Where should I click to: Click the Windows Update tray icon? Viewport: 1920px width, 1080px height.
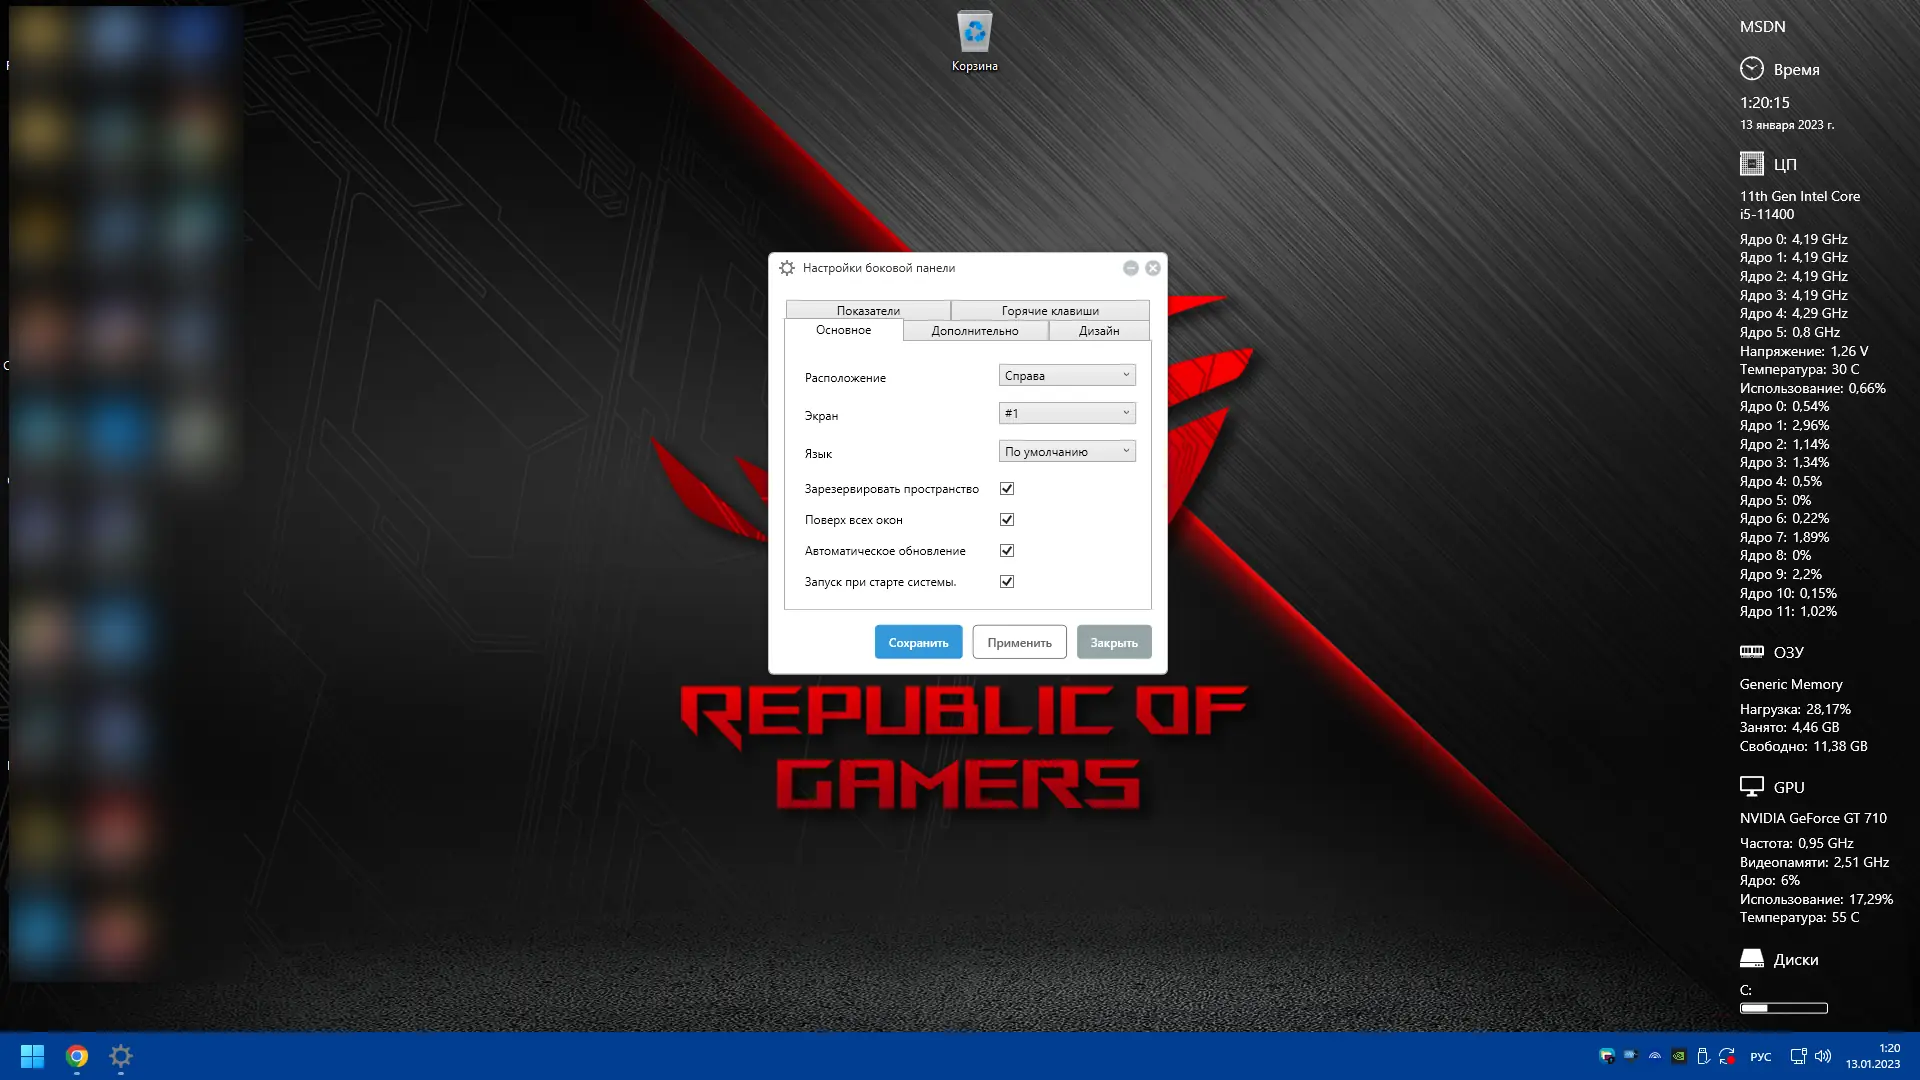[x=1727, y=1056]
